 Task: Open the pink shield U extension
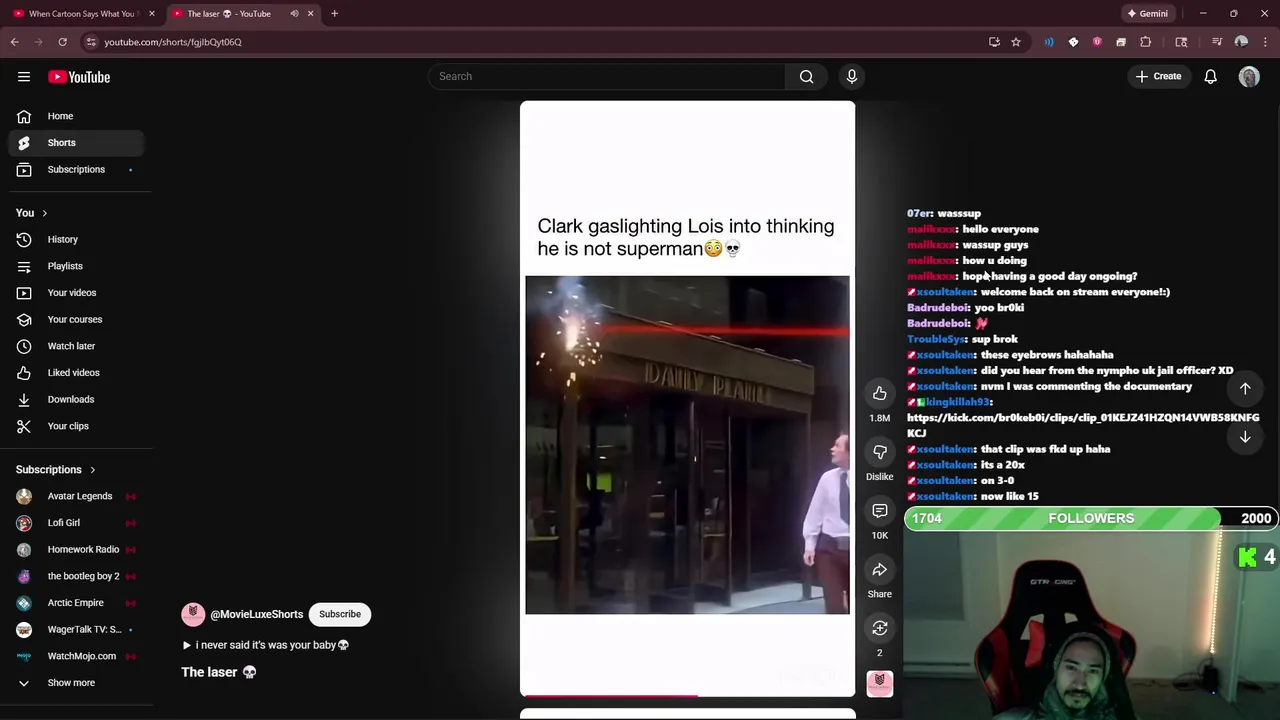[1097, 42]
